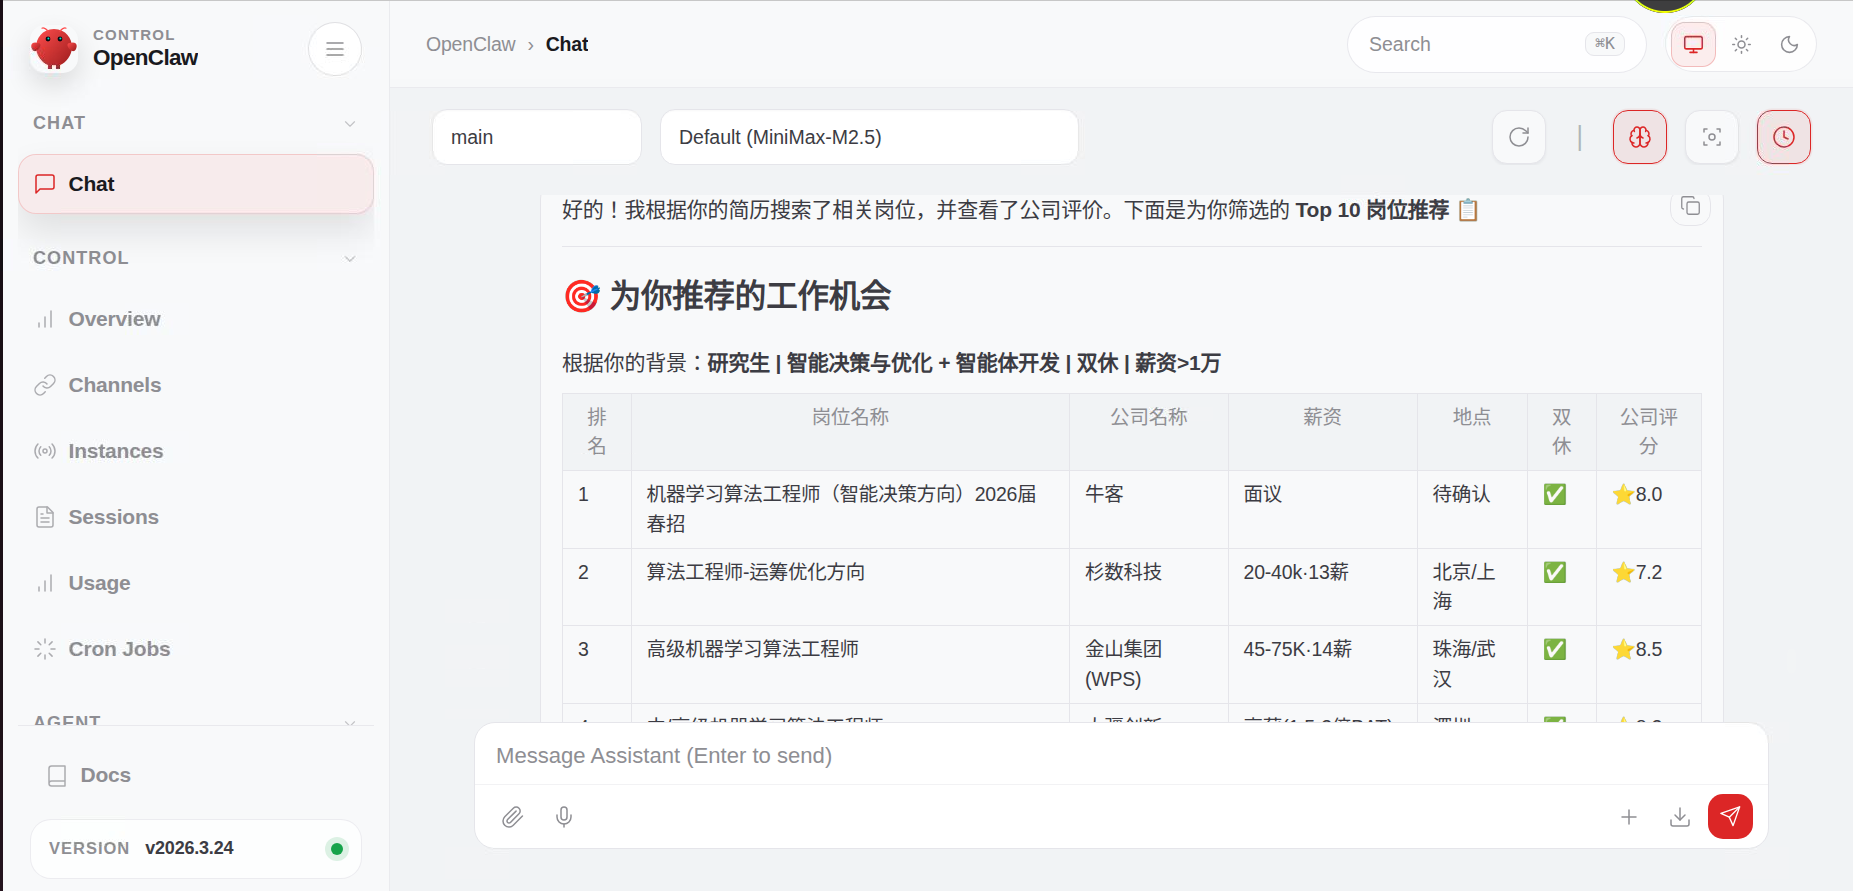This screenshot has height=891, width=1853.
Task: Navigate to Sessions in the sidebar
Action: click(196, 517)
